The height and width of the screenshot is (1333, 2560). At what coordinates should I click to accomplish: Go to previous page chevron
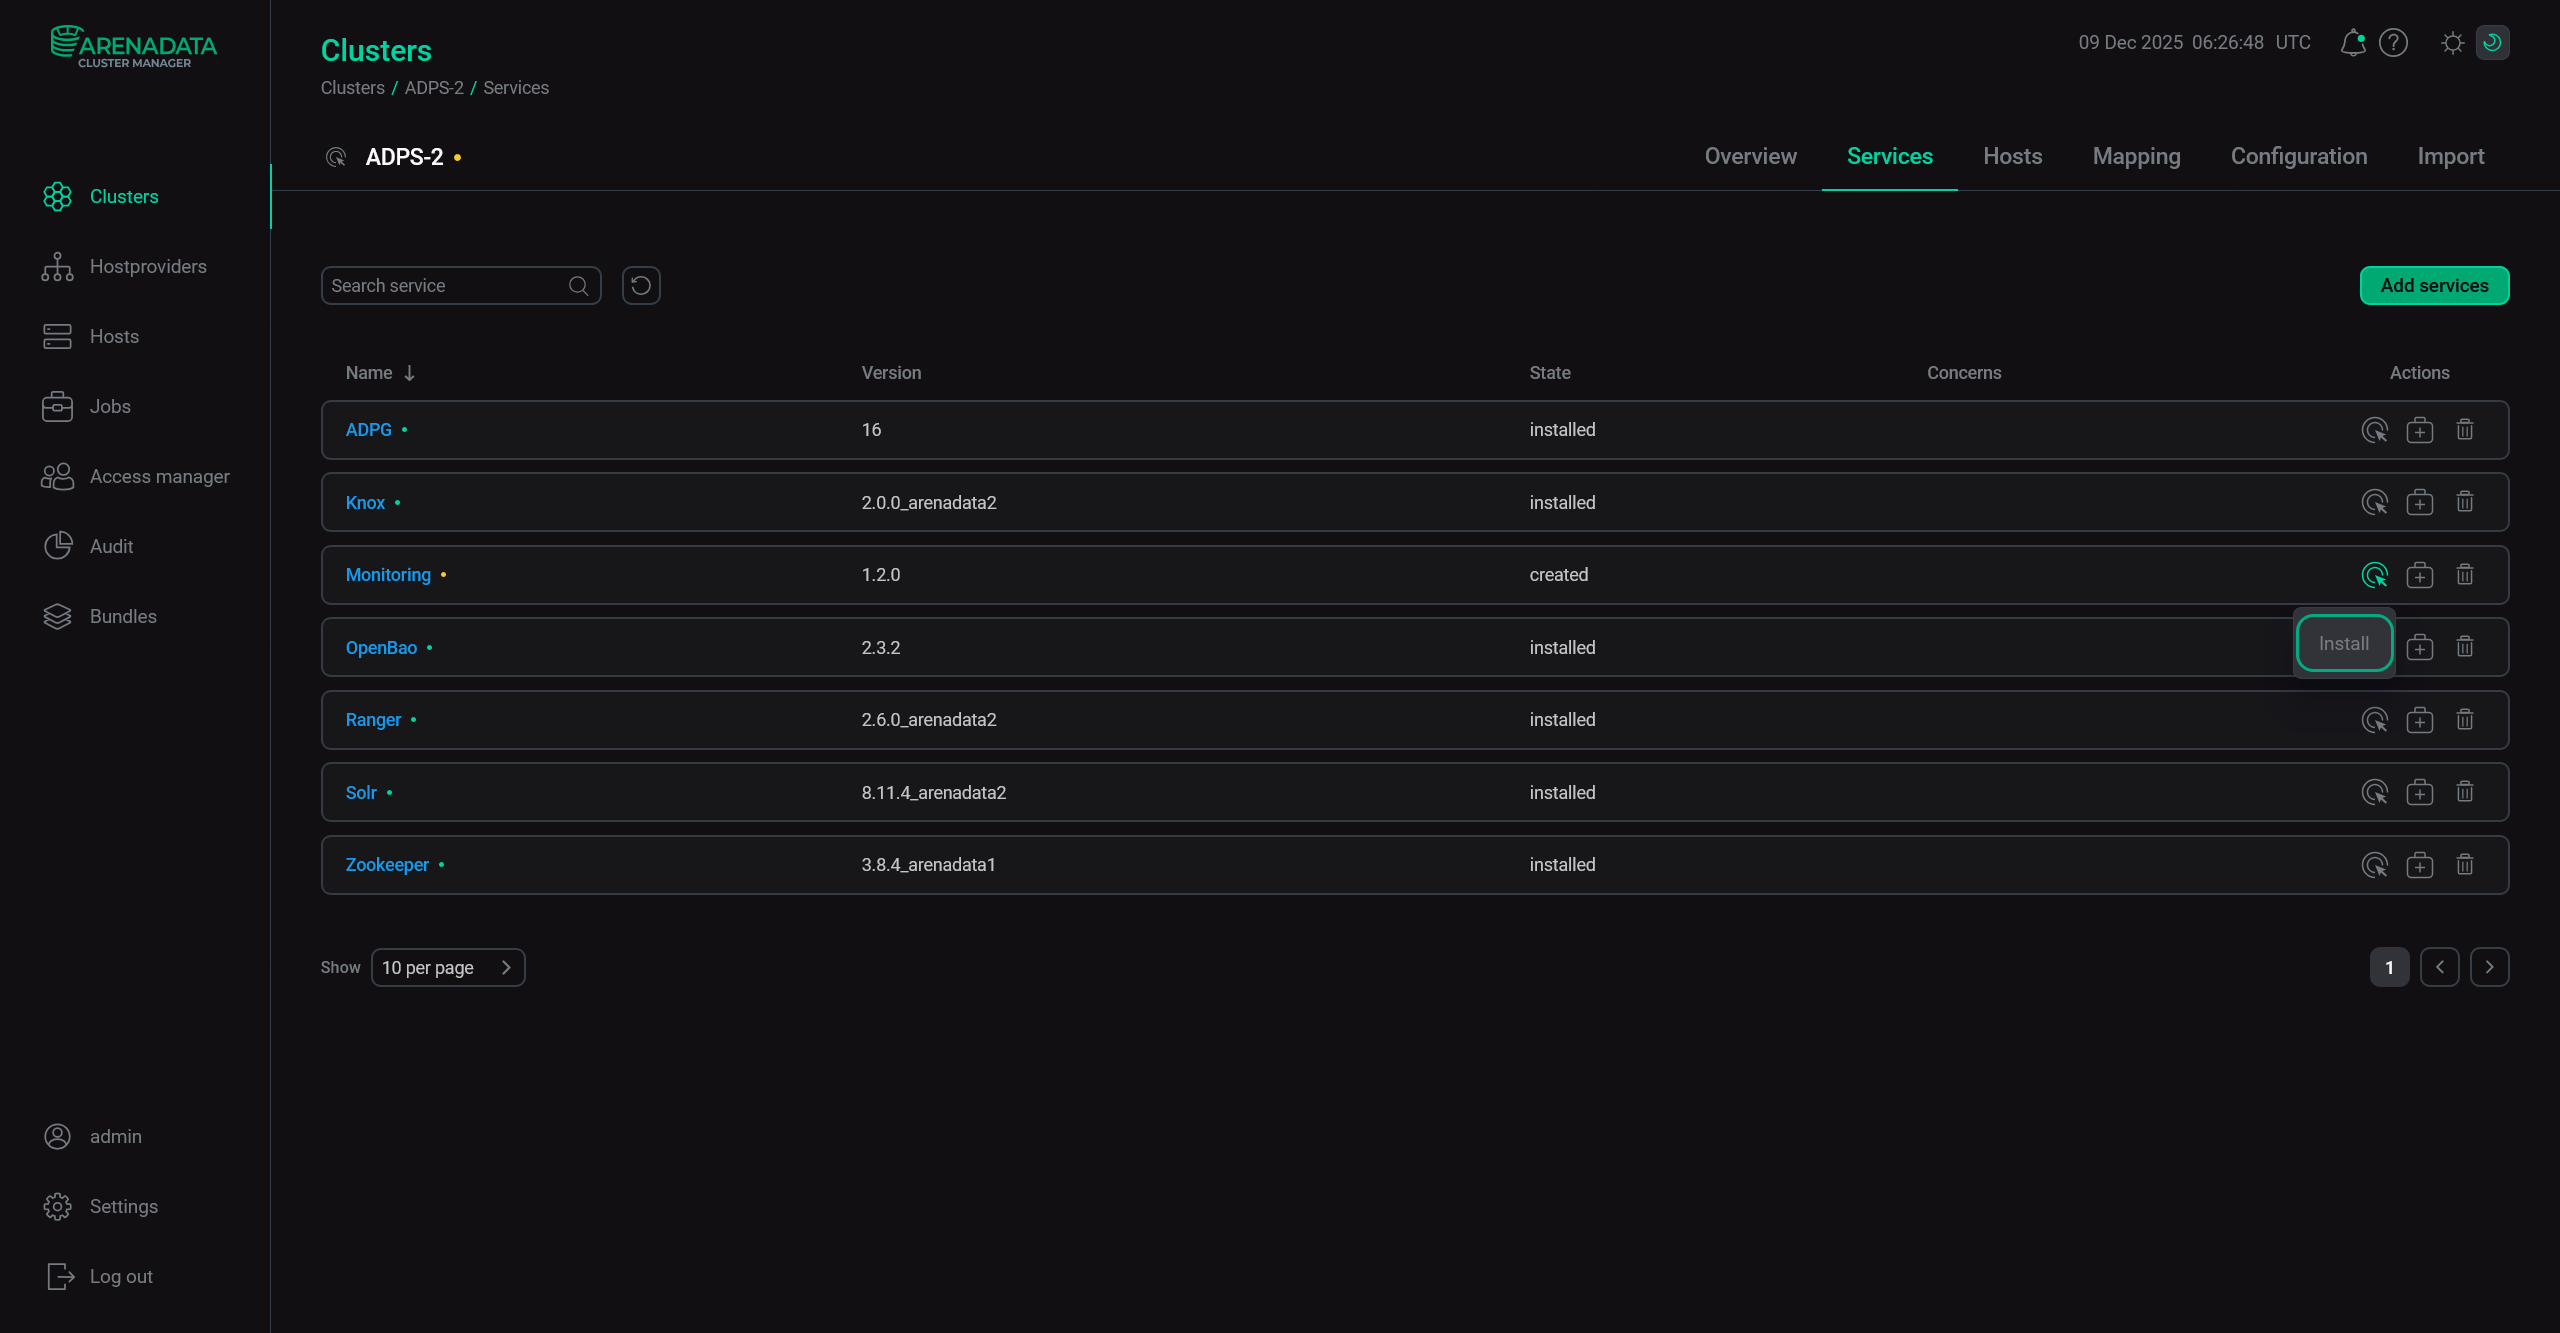point(2439,967)
